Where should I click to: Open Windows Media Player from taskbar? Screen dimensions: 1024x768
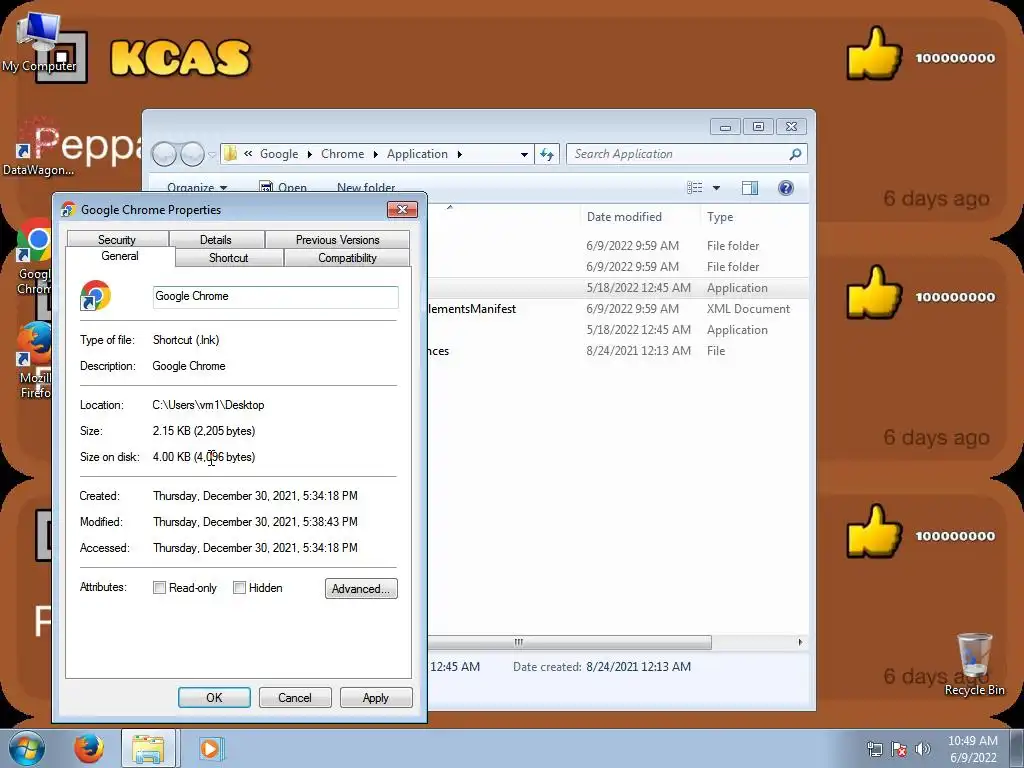click(210, 748)
